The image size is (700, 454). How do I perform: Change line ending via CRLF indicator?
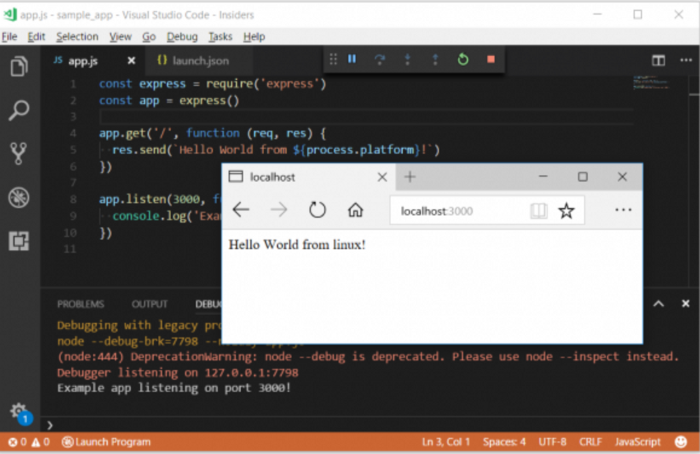(590, 442)
